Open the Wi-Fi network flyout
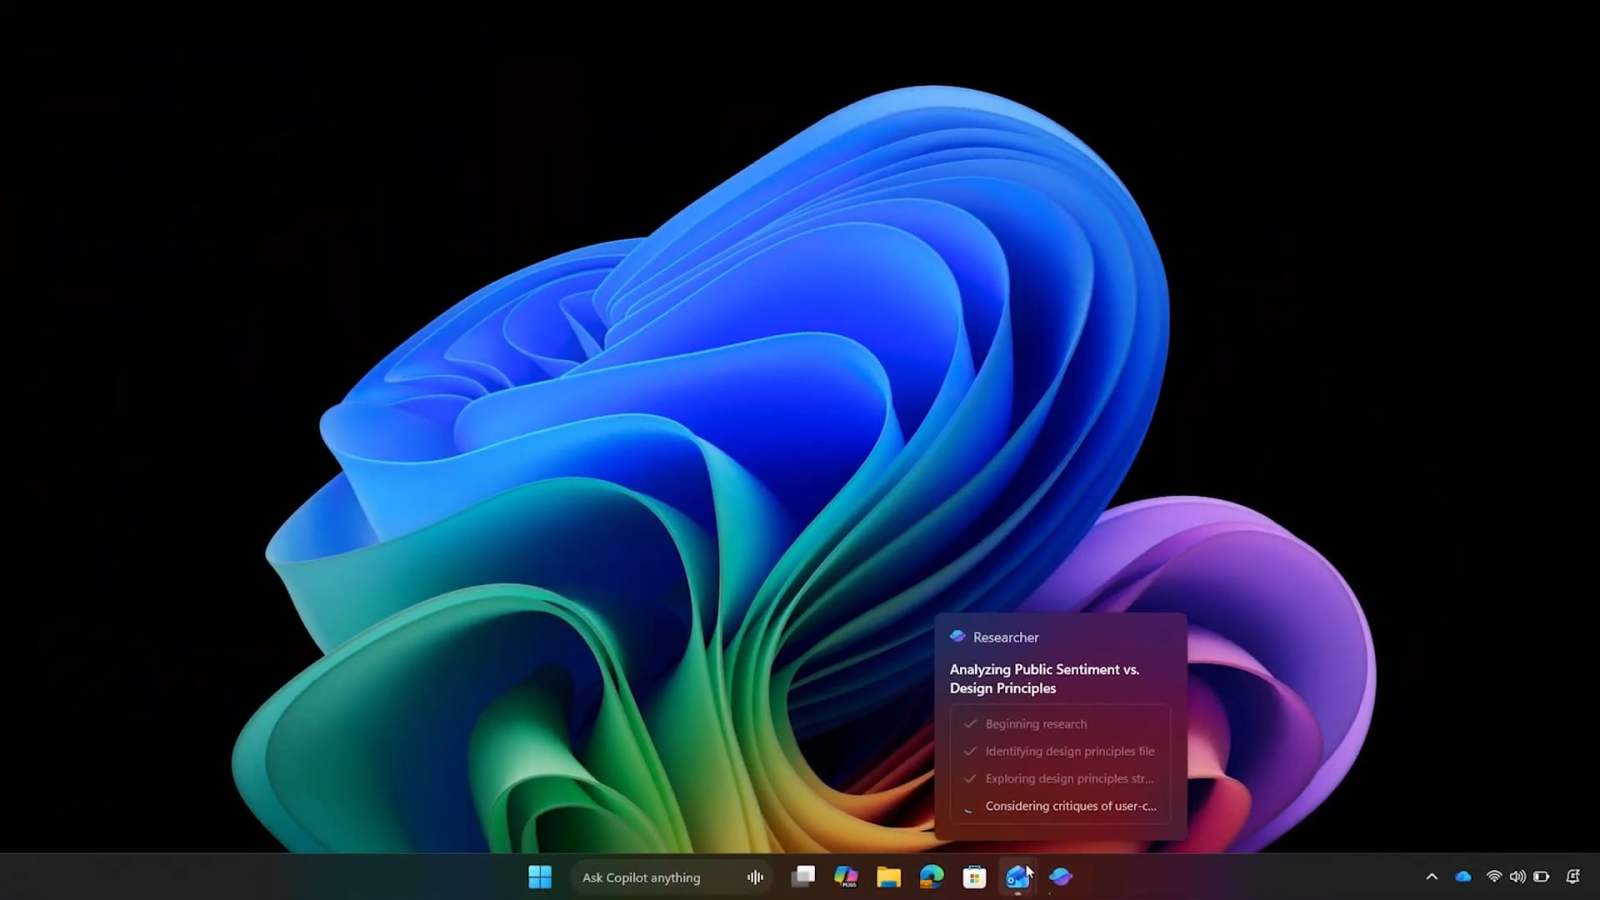The width and height of the screenshot is (1600, 900). coord(1492,876)
